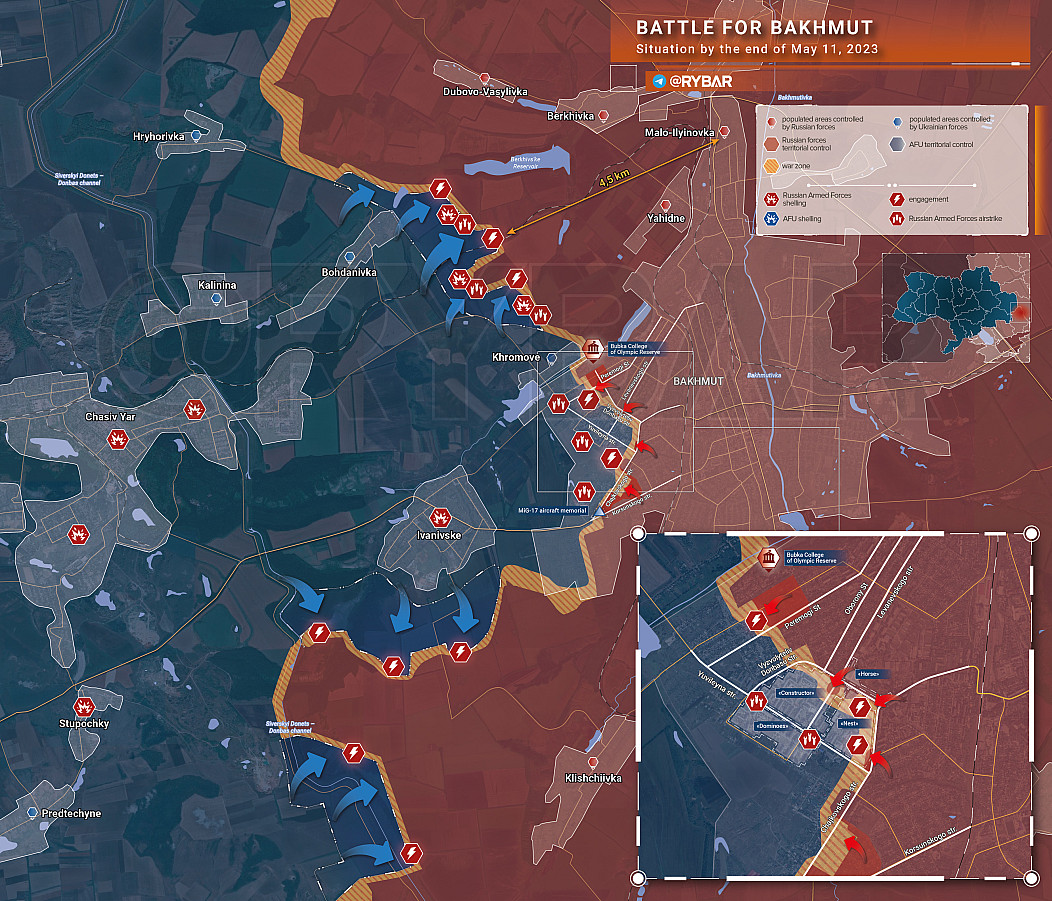
Task: Select the Russian airstrike icon in legend
Action: (897, 218)
